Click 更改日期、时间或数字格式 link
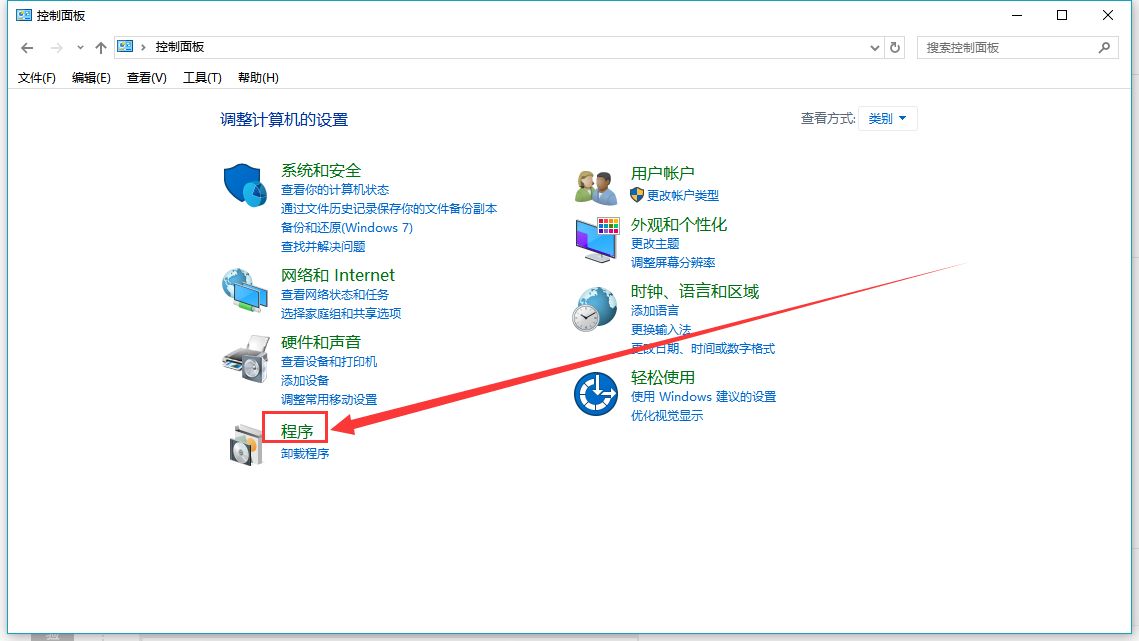This screenshot has height=641, width=1139. point(702,348)
